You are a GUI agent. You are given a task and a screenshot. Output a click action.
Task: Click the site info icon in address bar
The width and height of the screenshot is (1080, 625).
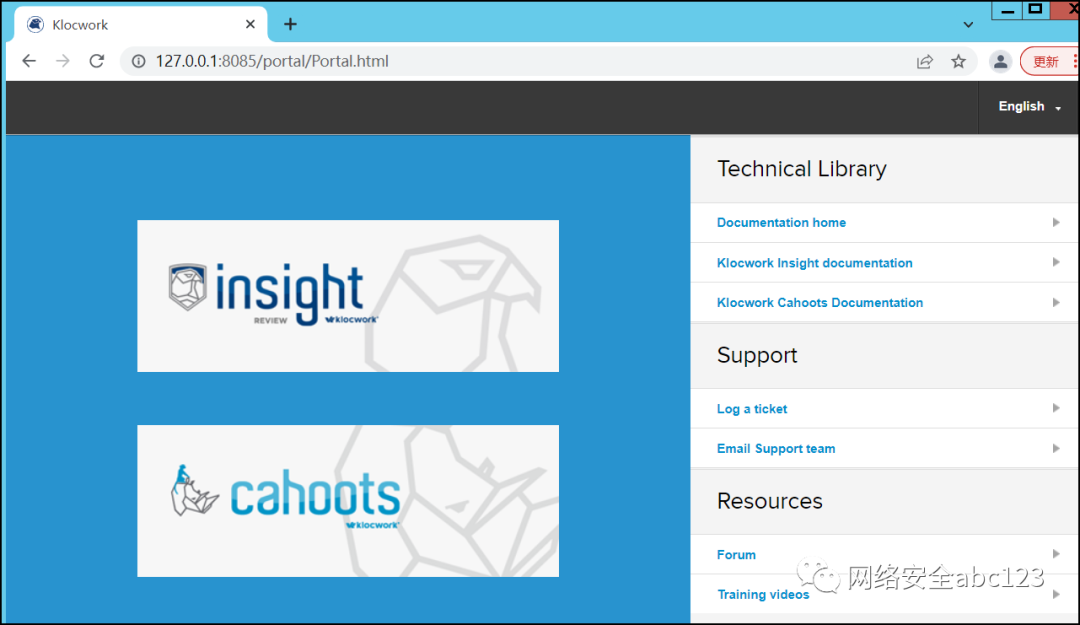tap(138, 61)
